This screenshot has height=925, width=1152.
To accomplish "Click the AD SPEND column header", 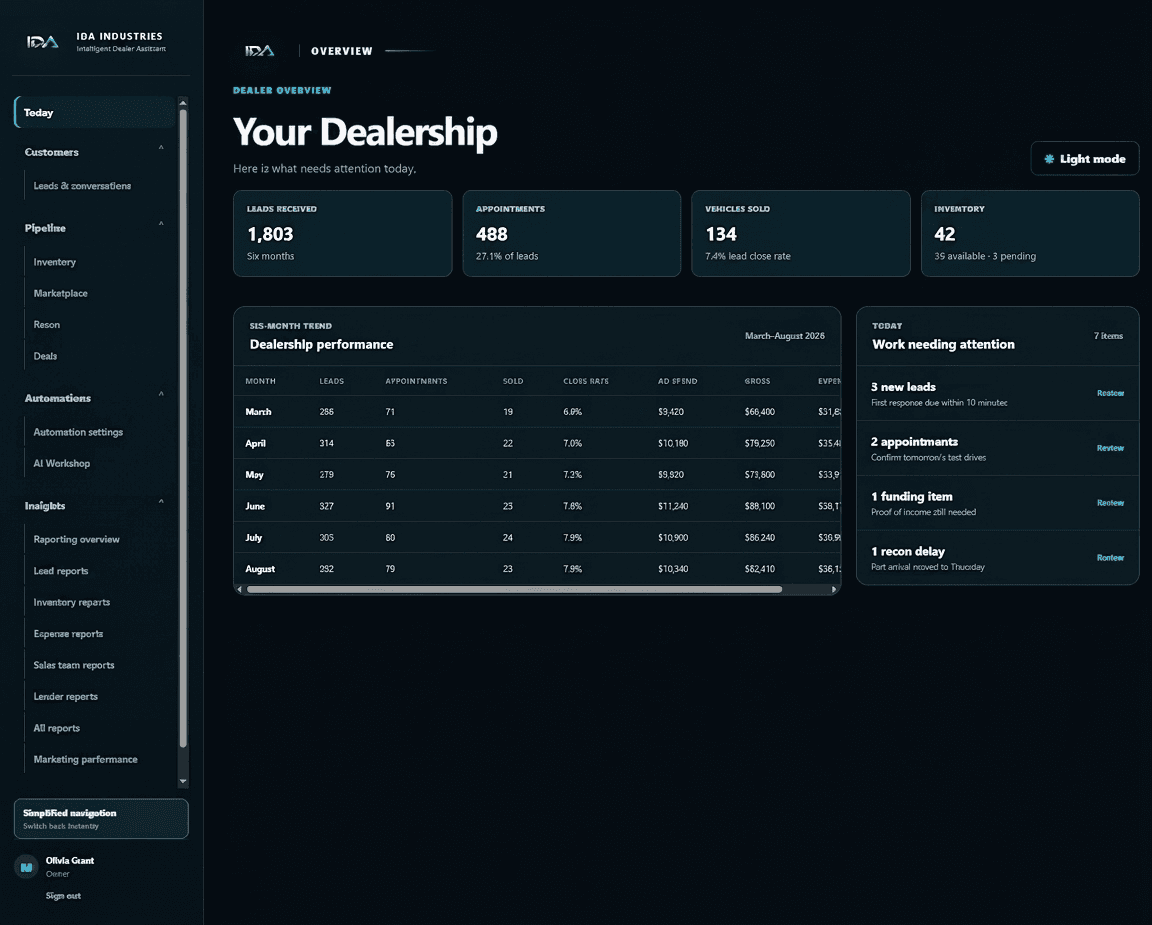I will (x=677, y=381).
